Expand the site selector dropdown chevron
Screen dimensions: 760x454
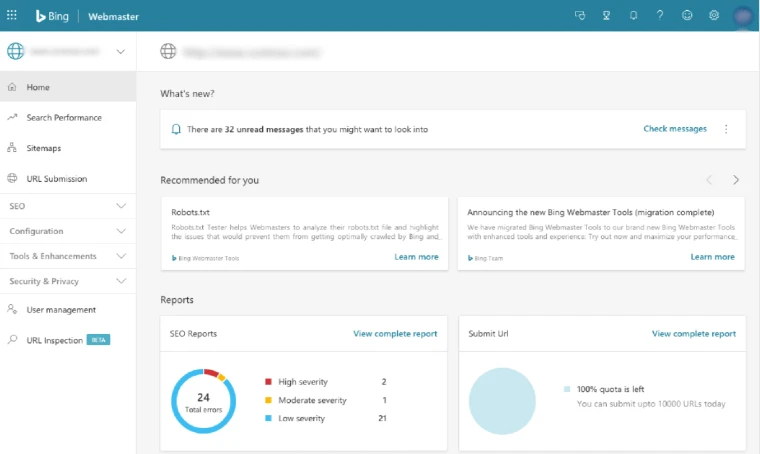click(121, 51)
